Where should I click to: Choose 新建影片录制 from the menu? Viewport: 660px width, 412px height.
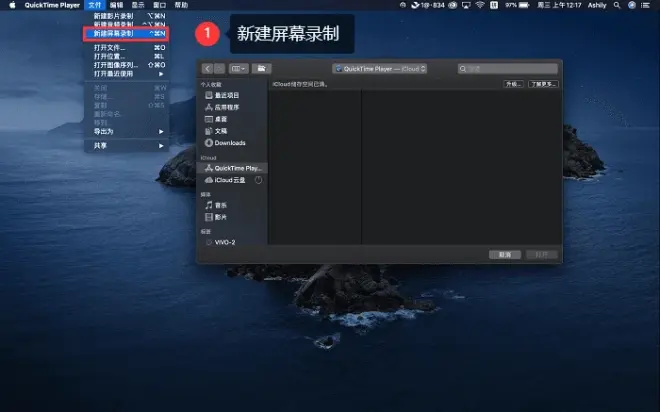(x=126, y=16)
